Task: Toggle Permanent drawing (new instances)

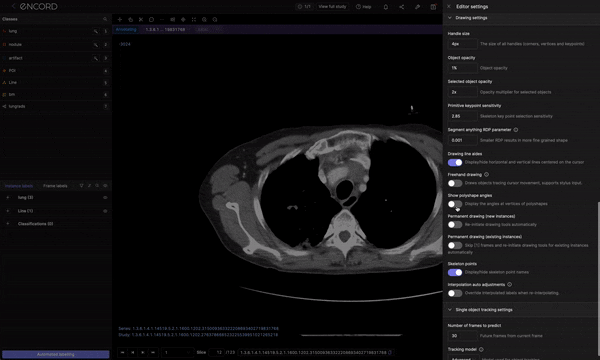Action: tap(455, 225)
